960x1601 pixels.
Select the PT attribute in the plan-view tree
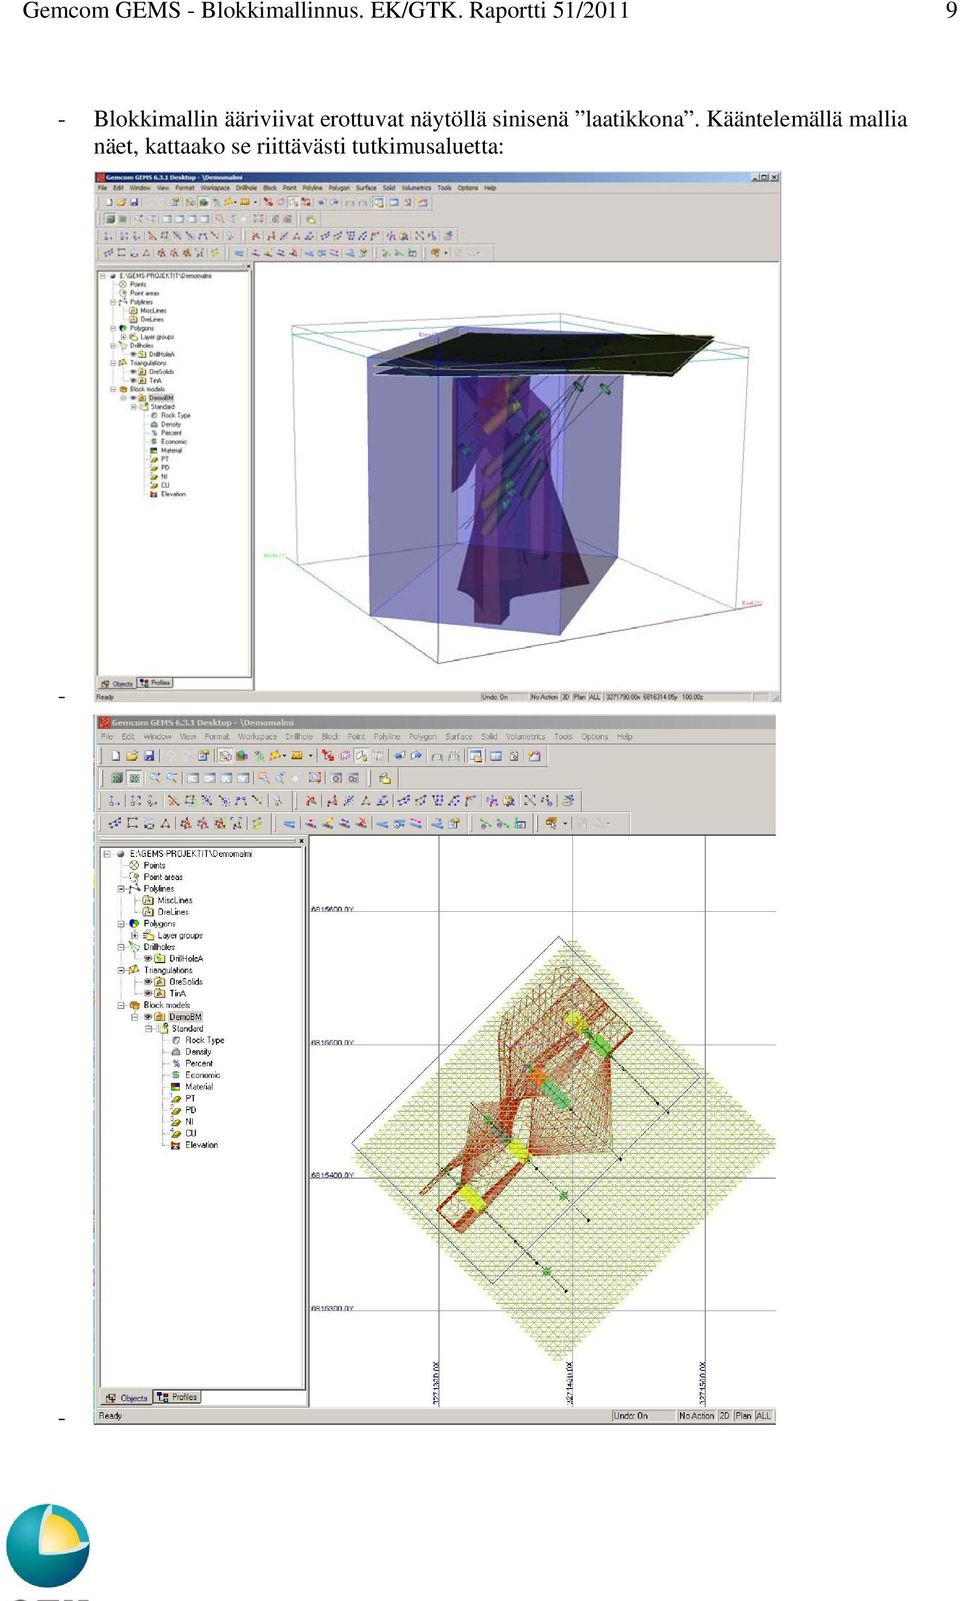[x=190, y=1098]
